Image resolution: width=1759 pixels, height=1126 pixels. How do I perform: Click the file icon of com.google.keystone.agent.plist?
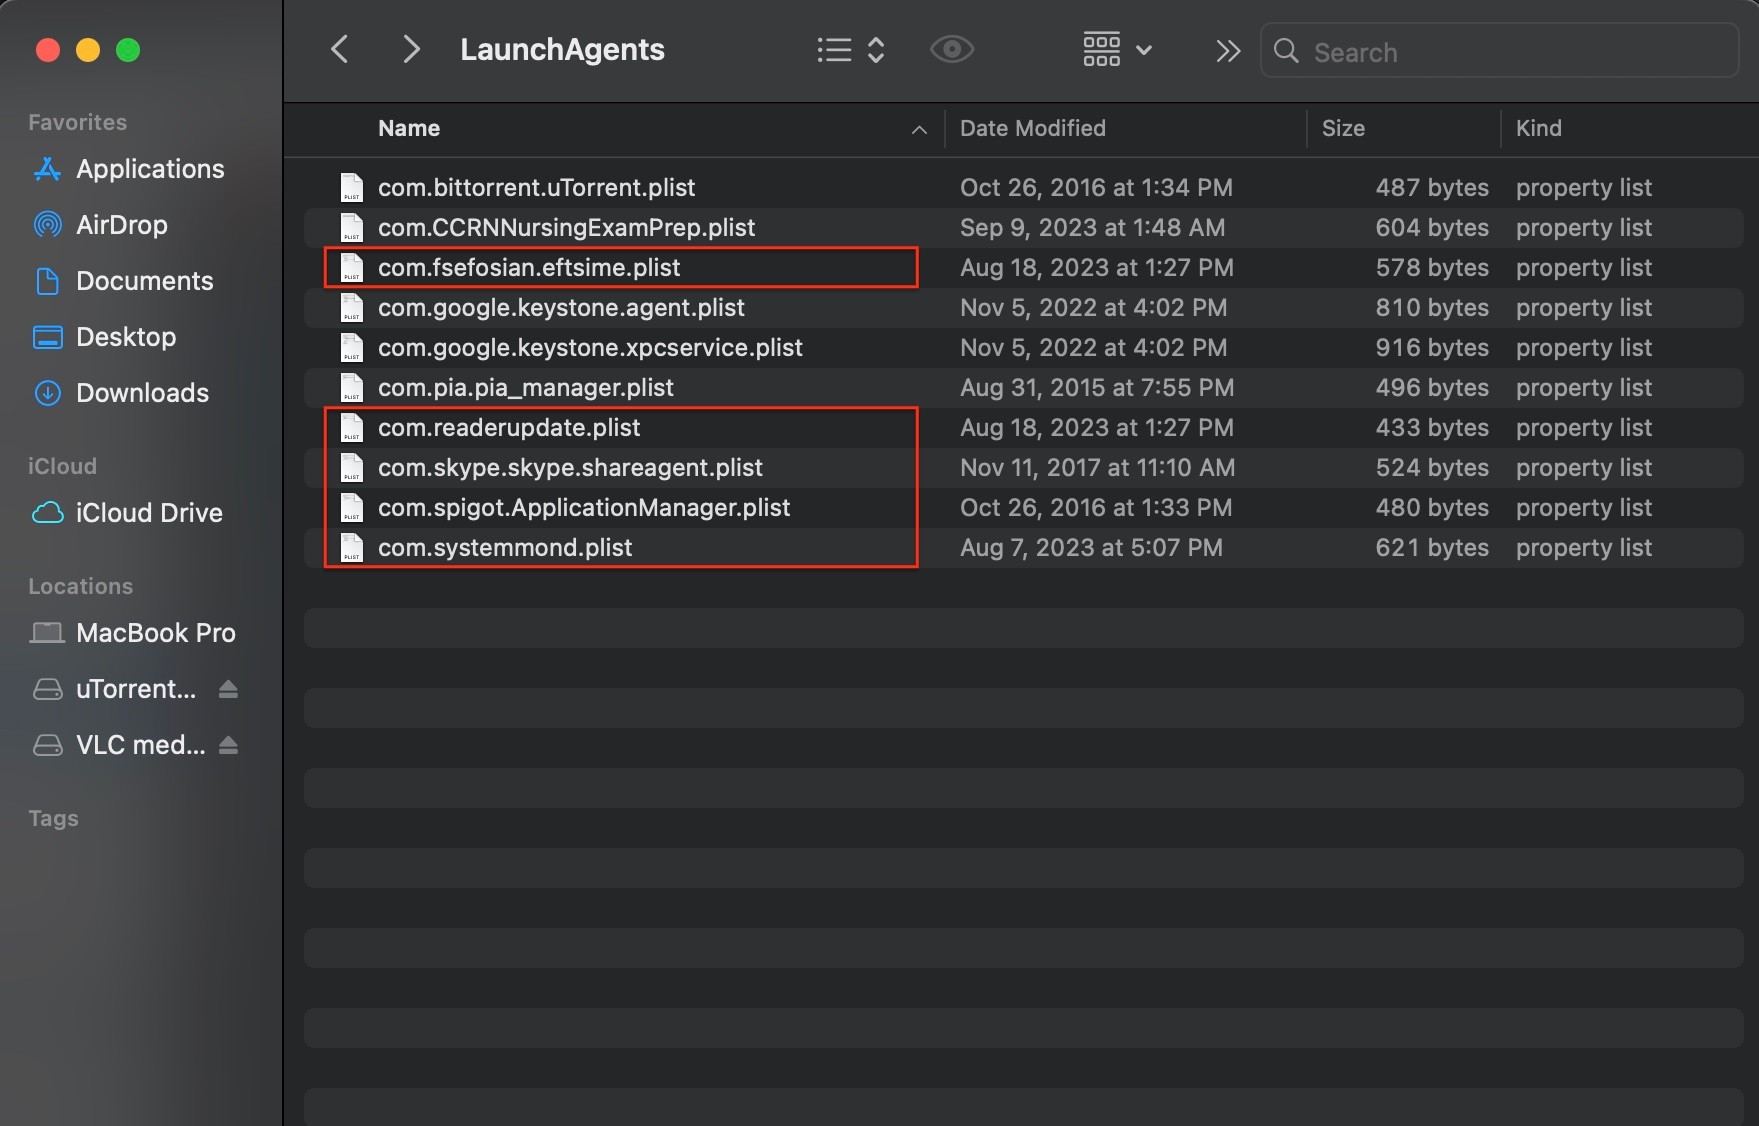[x=351, y=307]
